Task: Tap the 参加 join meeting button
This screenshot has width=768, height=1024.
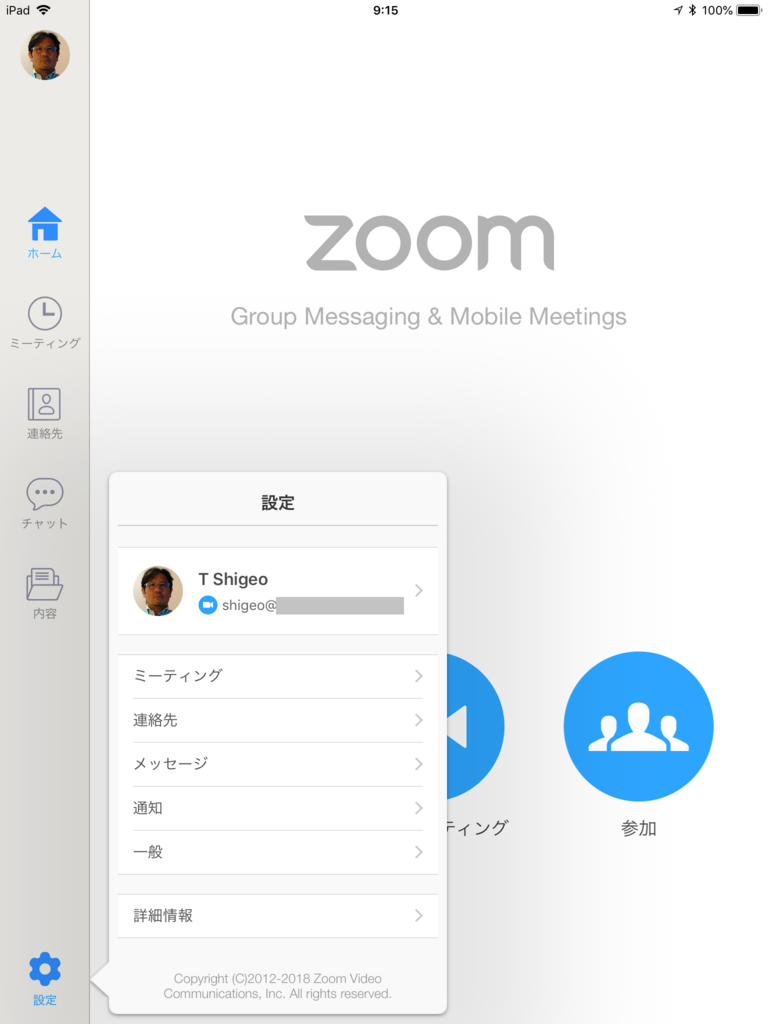Action: point(638,726)
